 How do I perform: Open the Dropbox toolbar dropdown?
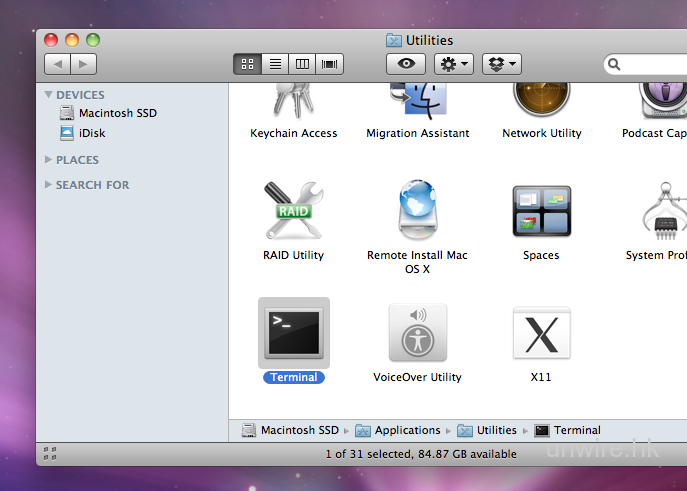[501, 64]
